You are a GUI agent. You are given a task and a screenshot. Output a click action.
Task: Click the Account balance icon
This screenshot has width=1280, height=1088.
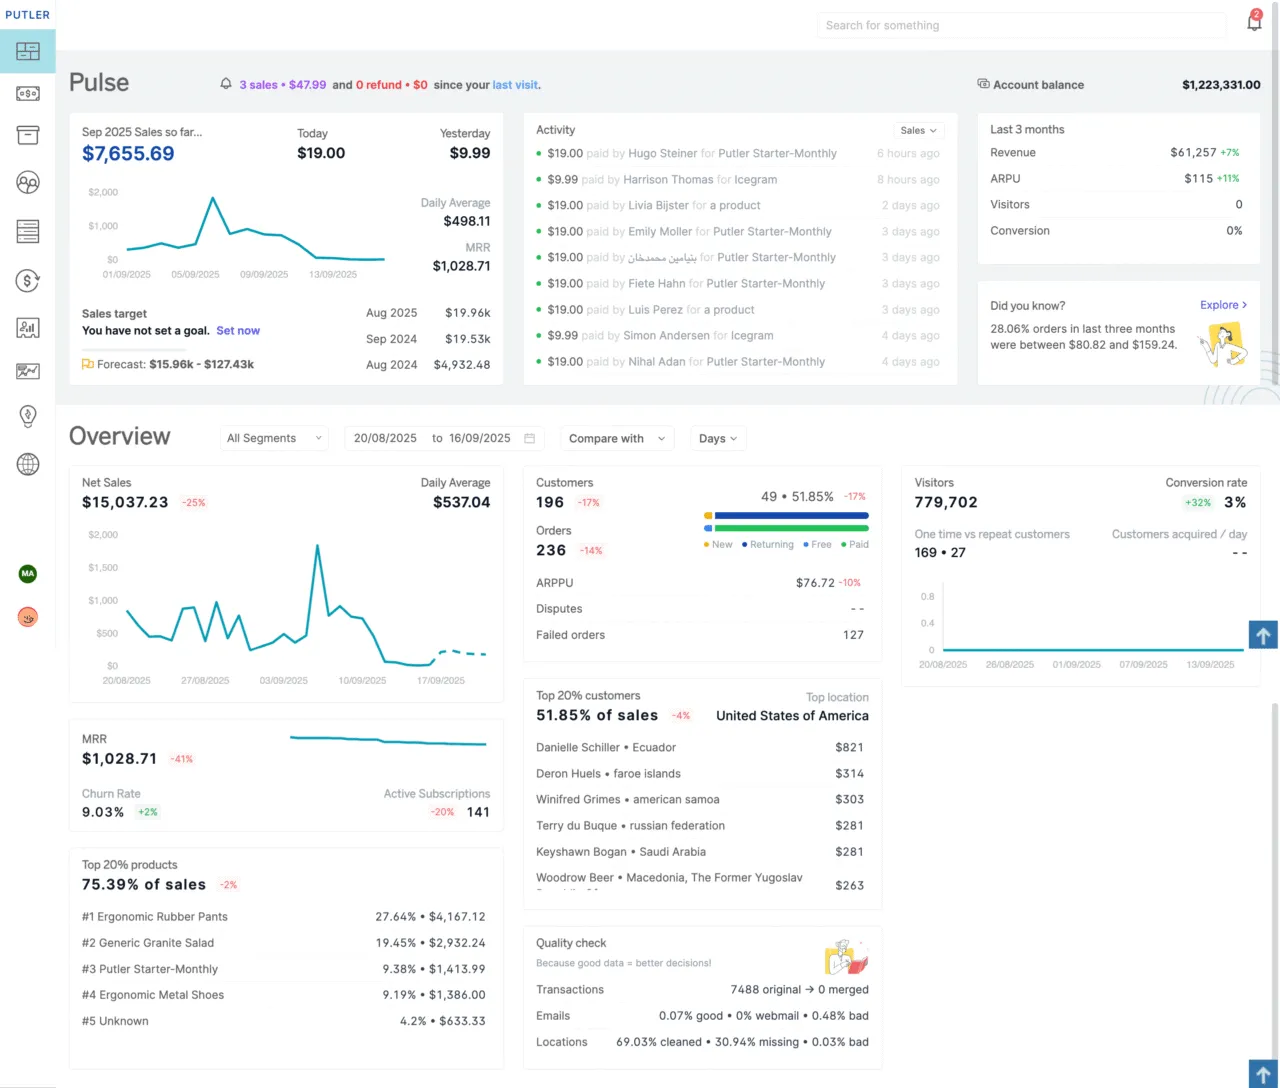[983, 84]
